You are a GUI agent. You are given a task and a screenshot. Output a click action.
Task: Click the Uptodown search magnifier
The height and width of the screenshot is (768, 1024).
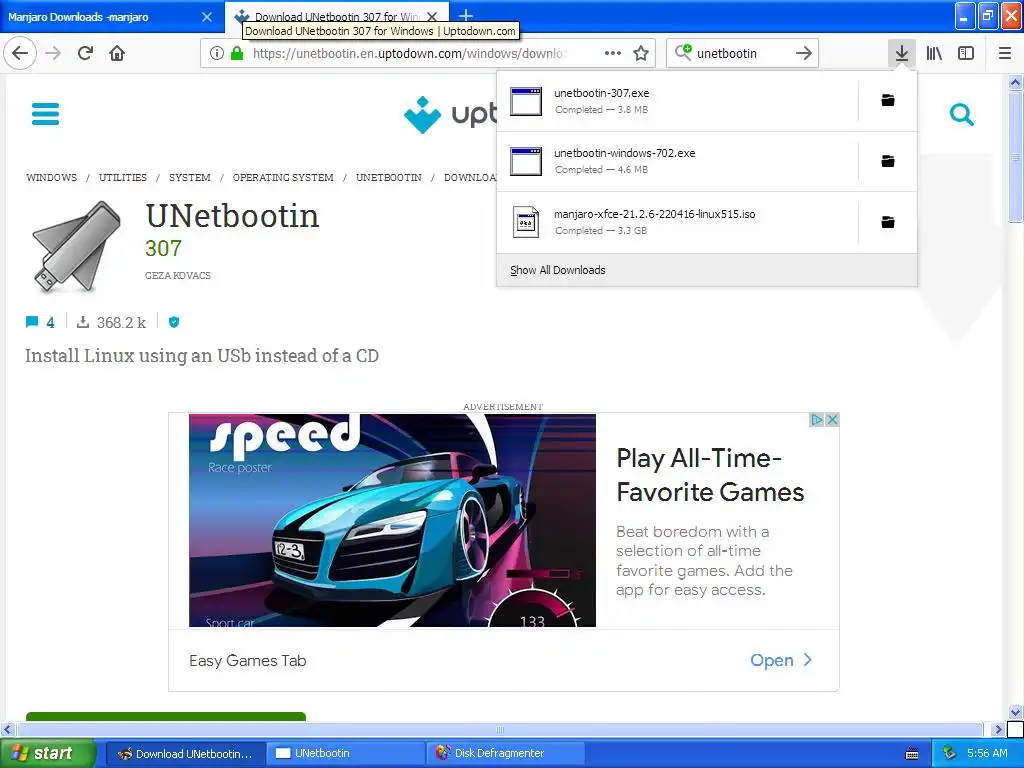[961, 115]
